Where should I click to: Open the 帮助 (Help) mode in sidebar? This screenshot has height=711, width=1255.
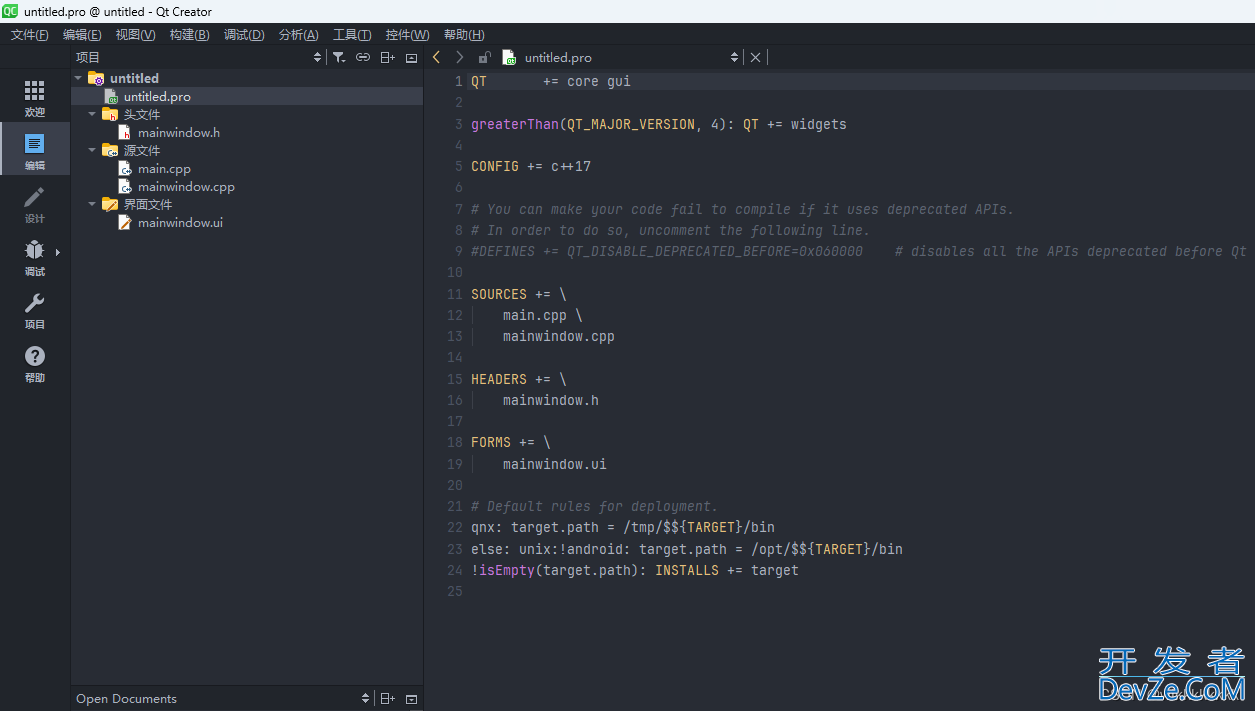pos(35,363)
